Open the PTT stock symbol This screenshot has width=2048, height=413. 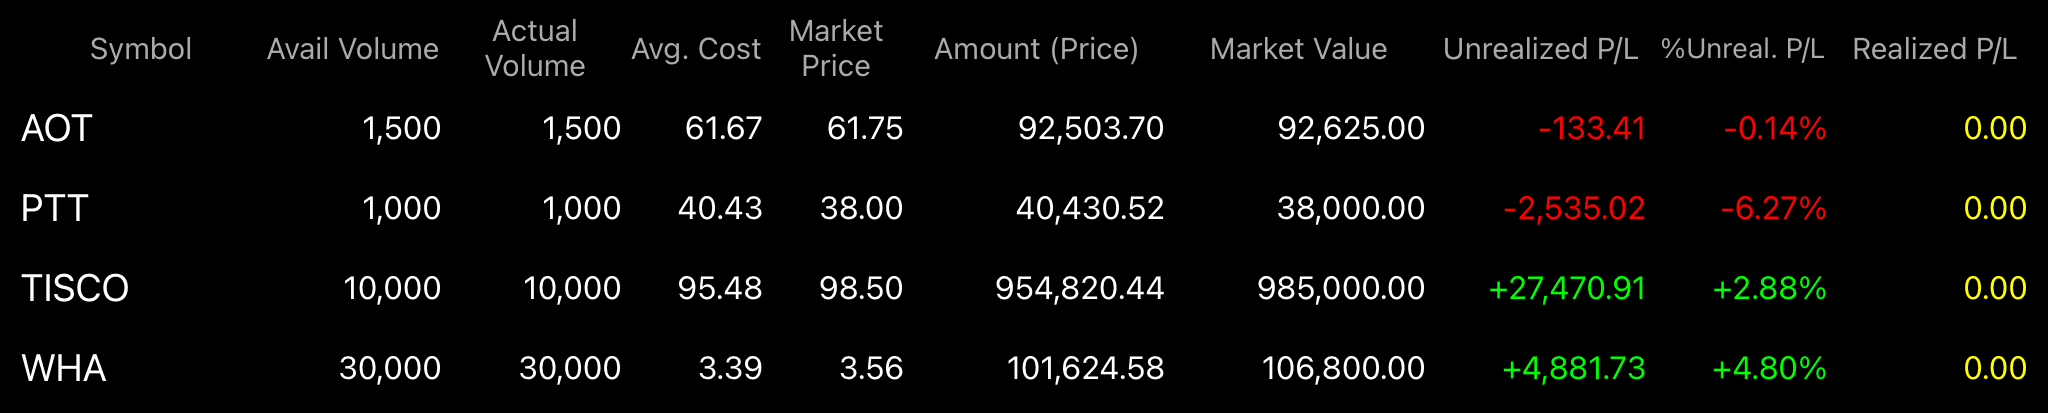(x=55, y=208)
